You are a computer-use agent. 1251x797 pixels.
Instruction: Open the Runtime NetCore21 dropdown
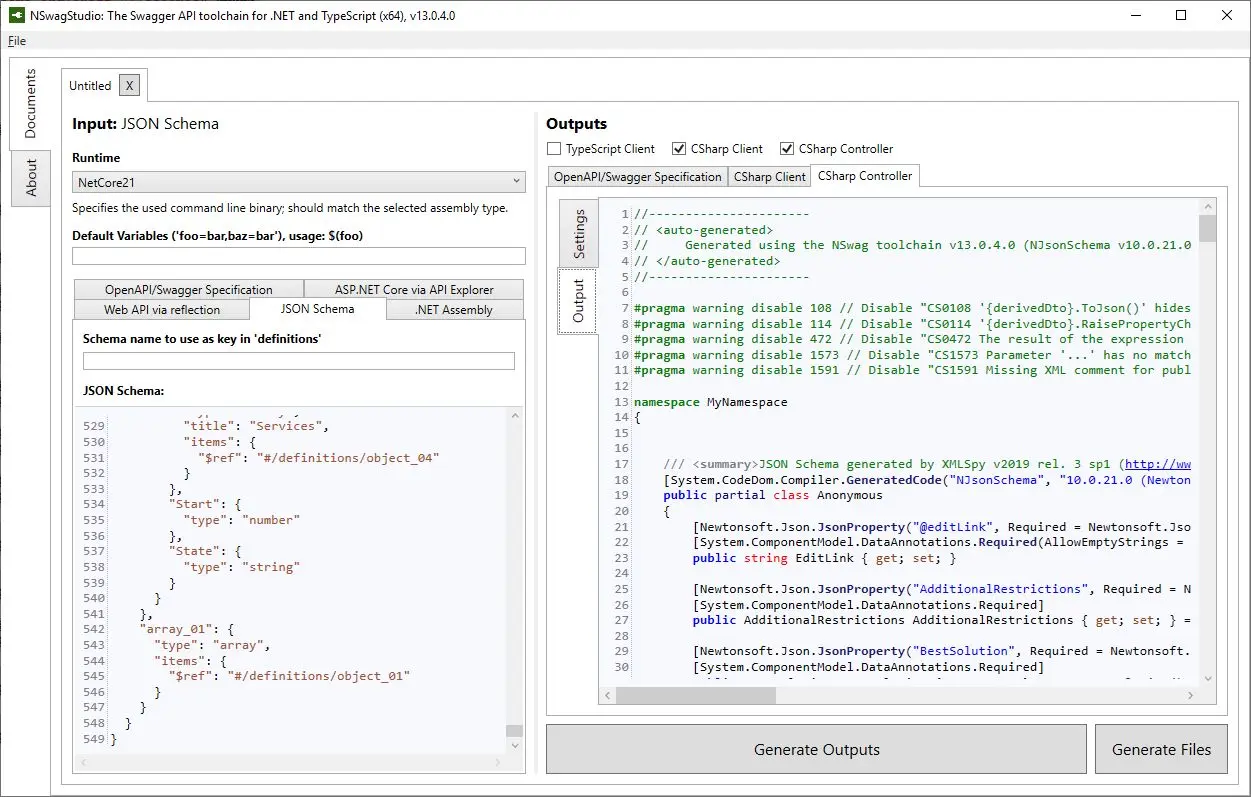[x=298, y=182]
